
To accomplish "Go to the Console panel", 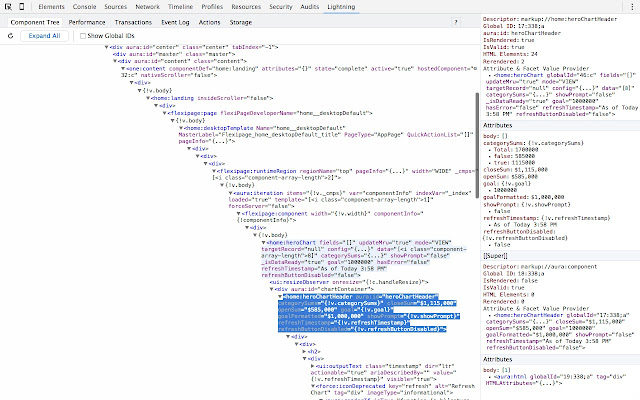I will [x=84, y=7].
